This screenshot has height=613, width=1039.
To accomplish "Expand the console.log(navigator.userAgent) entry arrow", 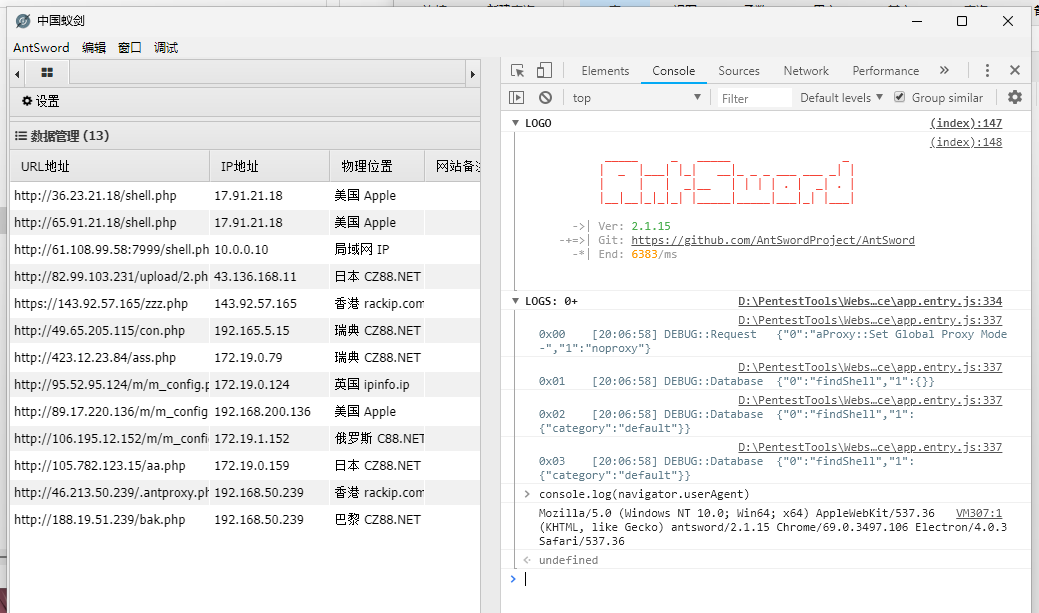I will tap(527, 494).
